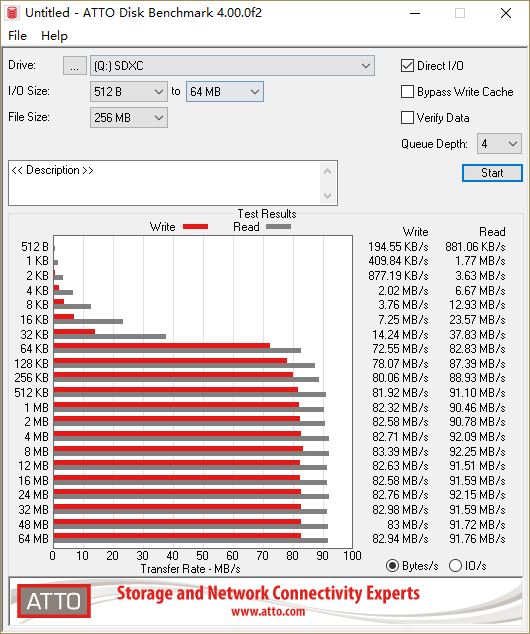530x634 pixels.
Task: Change the Queue Depth dropdown value
Action: 499,144
